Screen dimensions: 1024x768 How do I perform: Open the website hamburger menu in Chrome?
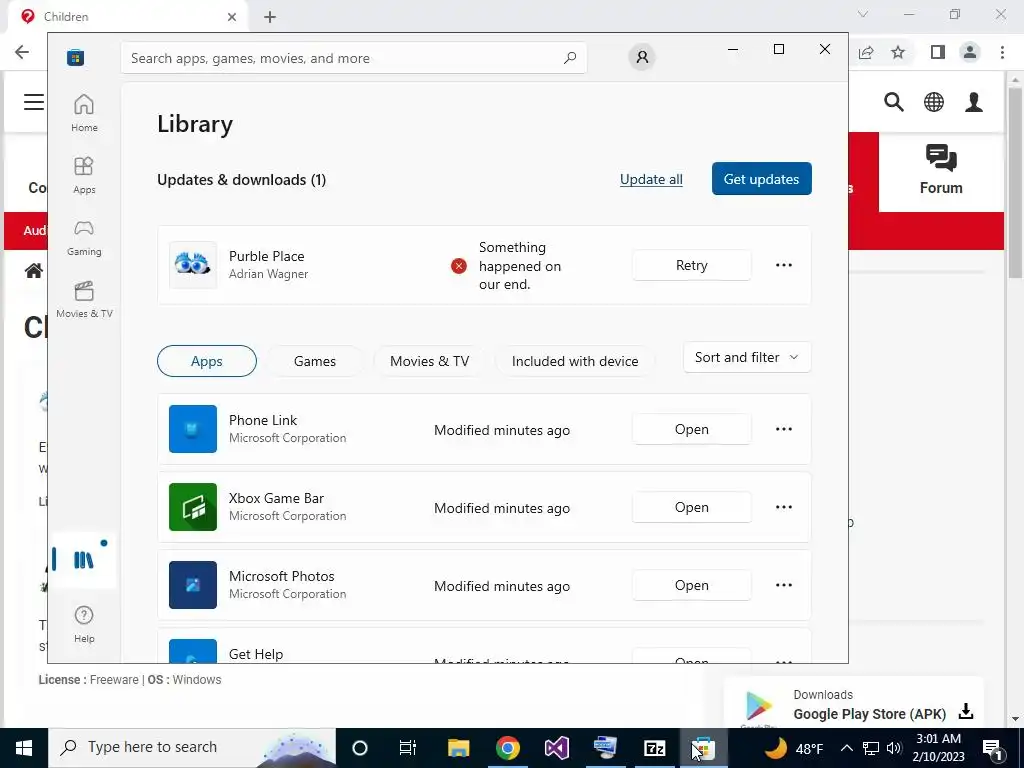click(x=34, y=102)
